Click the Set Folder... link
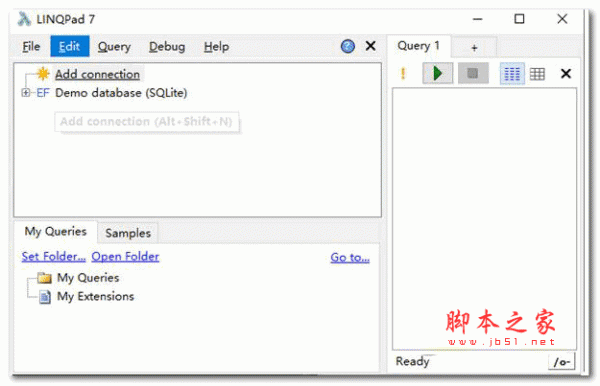 pyautogui.click(x=54, y=257)
